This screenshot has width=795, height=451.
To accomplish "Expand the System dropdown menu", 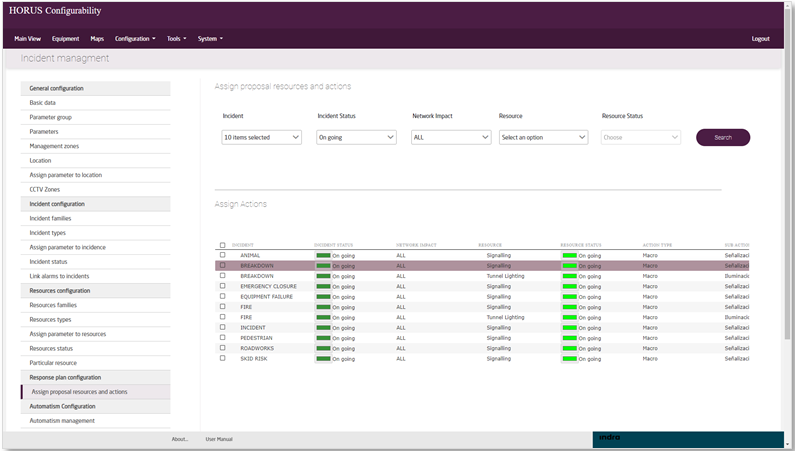I will [x=210, y=39].
